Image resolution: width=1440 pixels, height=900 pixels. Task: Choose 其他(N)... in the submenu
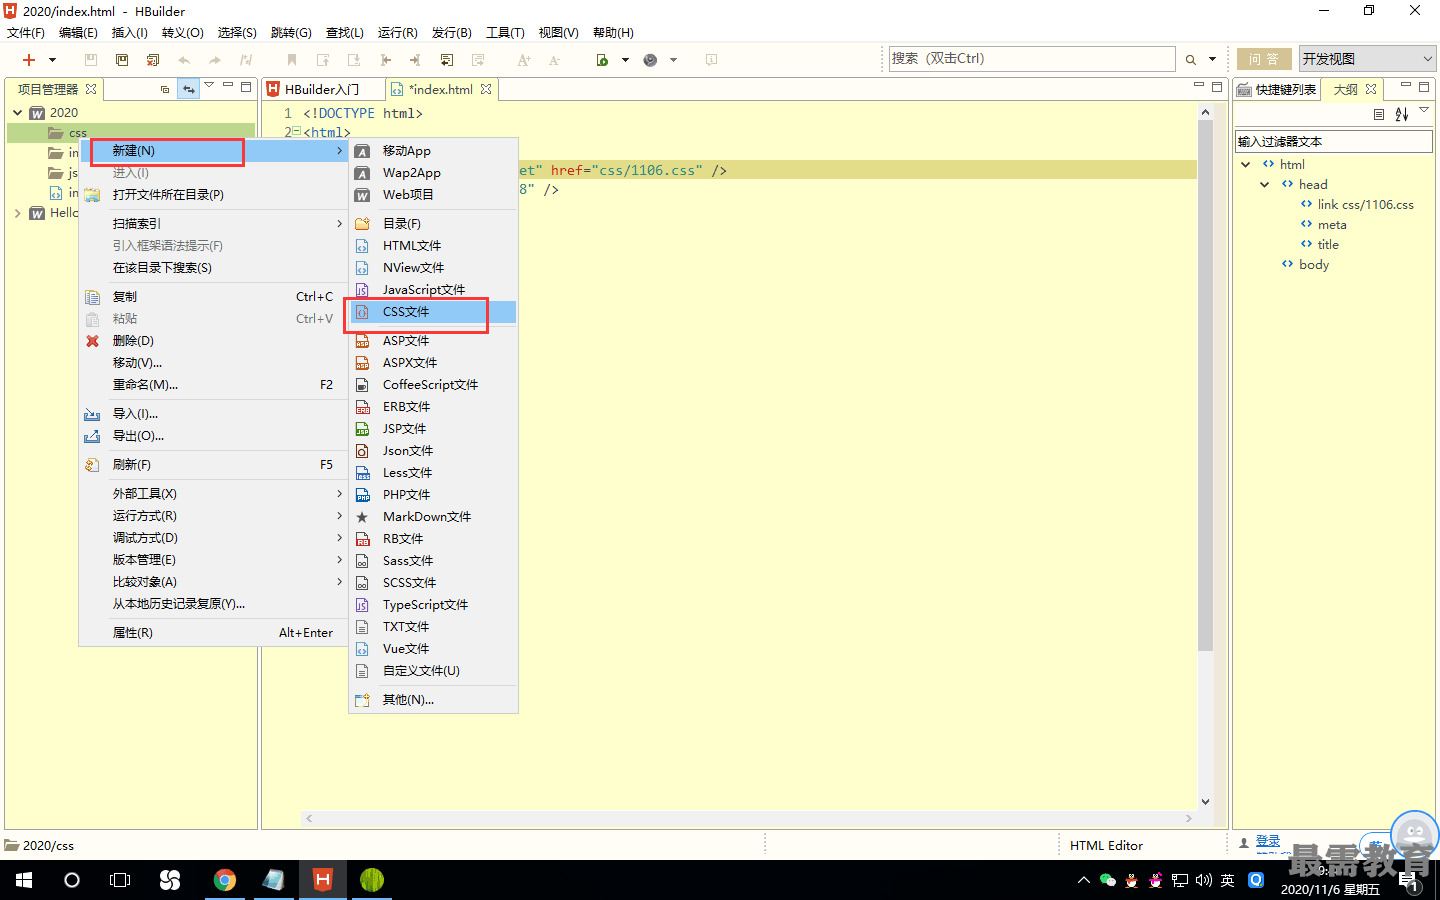pyautogui.click(x=433, y=699)
